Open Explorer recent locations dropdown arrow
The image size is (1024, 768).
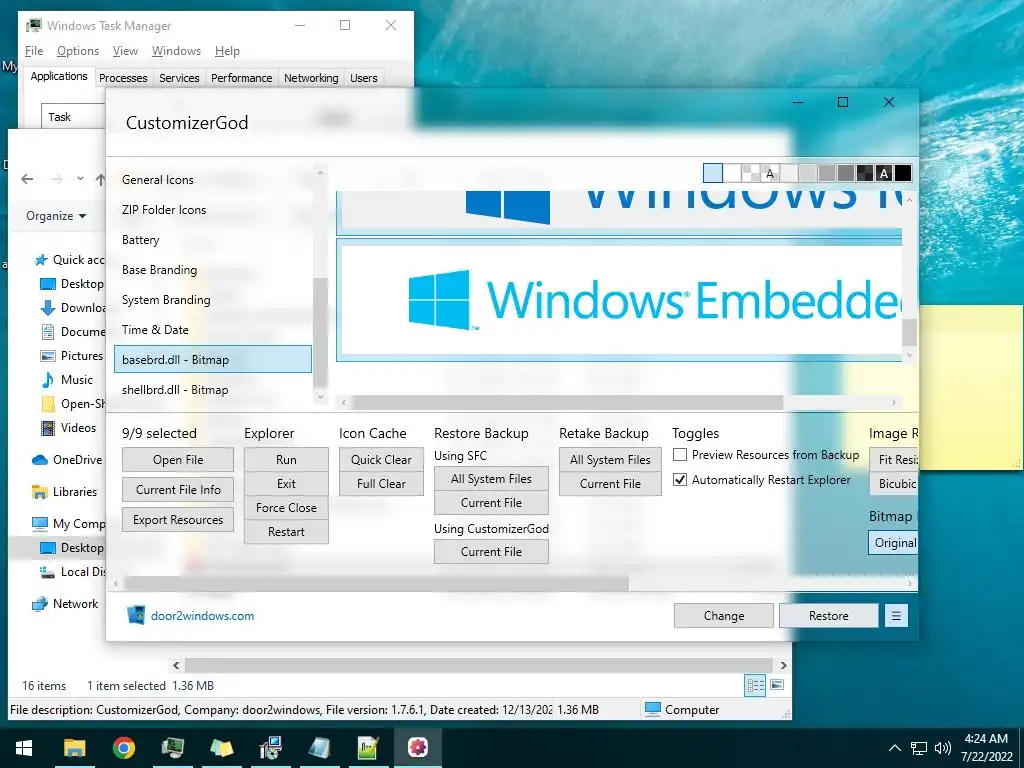[80, 178]
